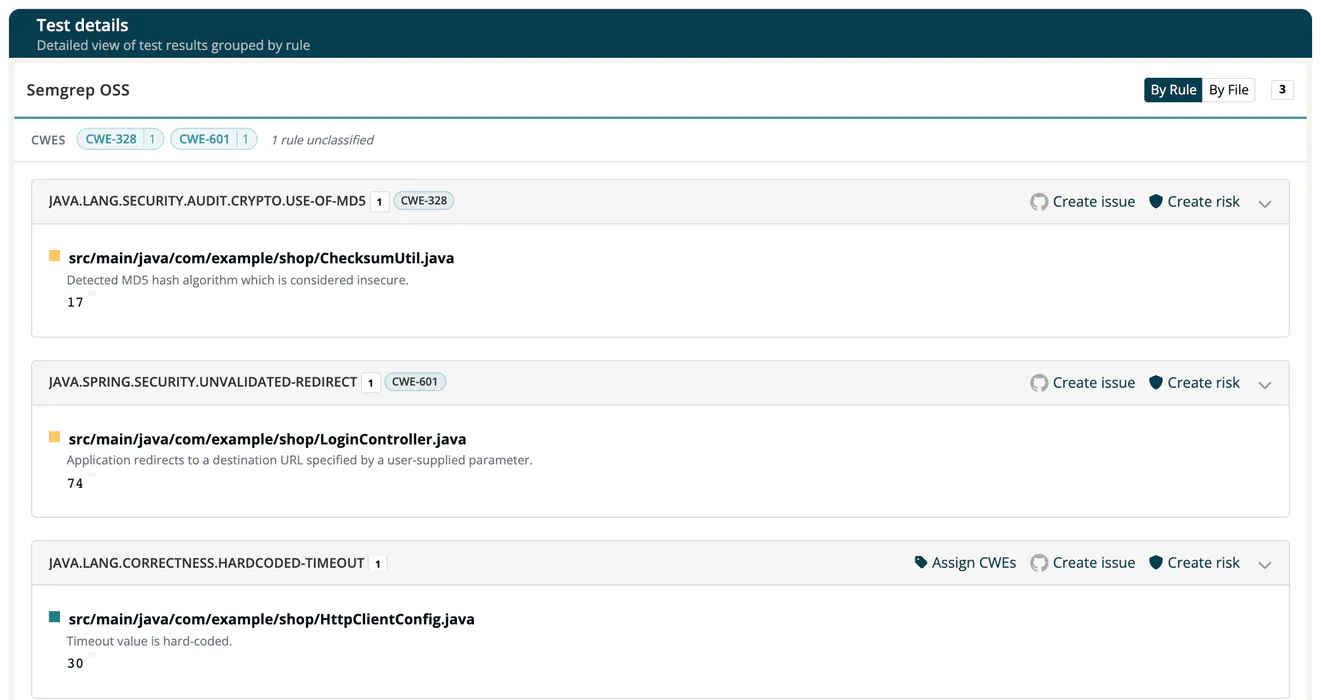This screenshot has width=1321, height=700.
Task: Click shield icon in HARDCODED-TIMEOUT Create risk
Action: click(x=1156, y=562)
